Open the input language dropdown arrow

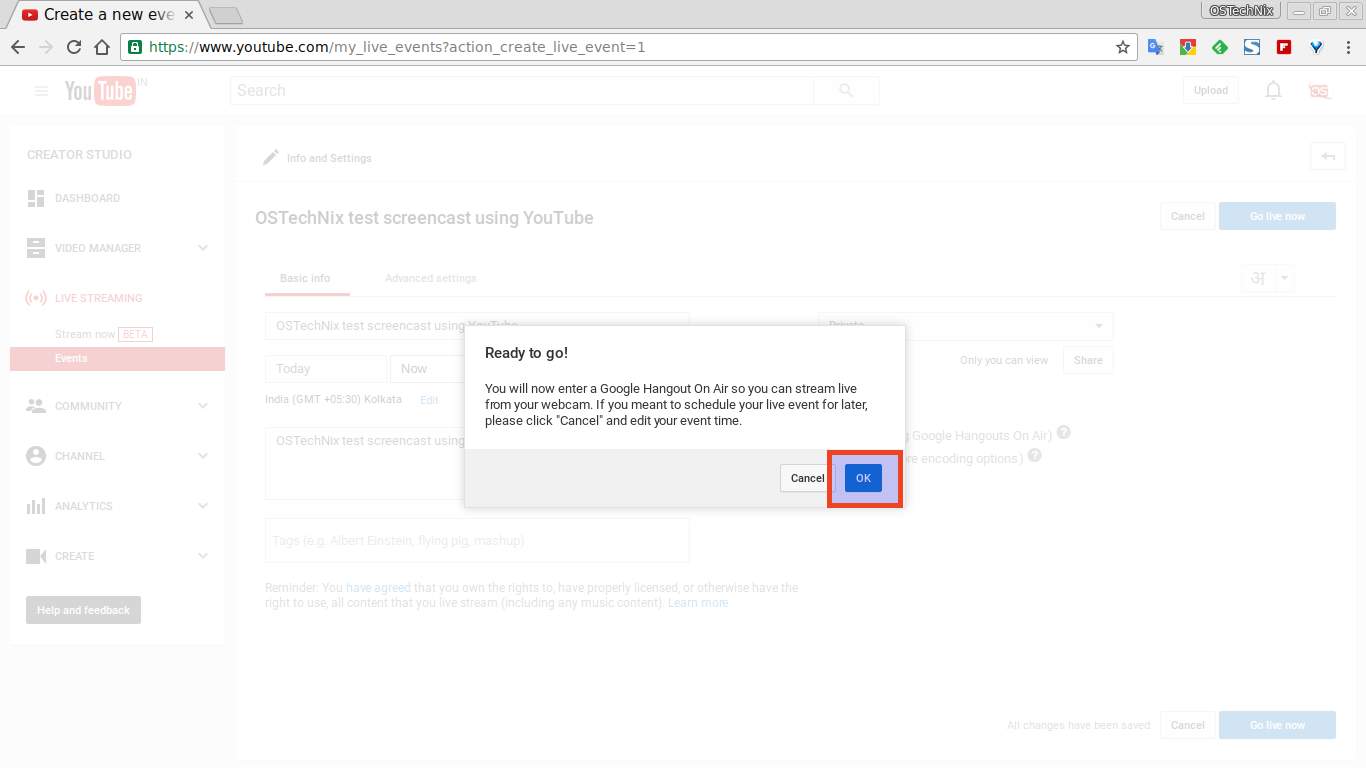(x=1284, y=278)
